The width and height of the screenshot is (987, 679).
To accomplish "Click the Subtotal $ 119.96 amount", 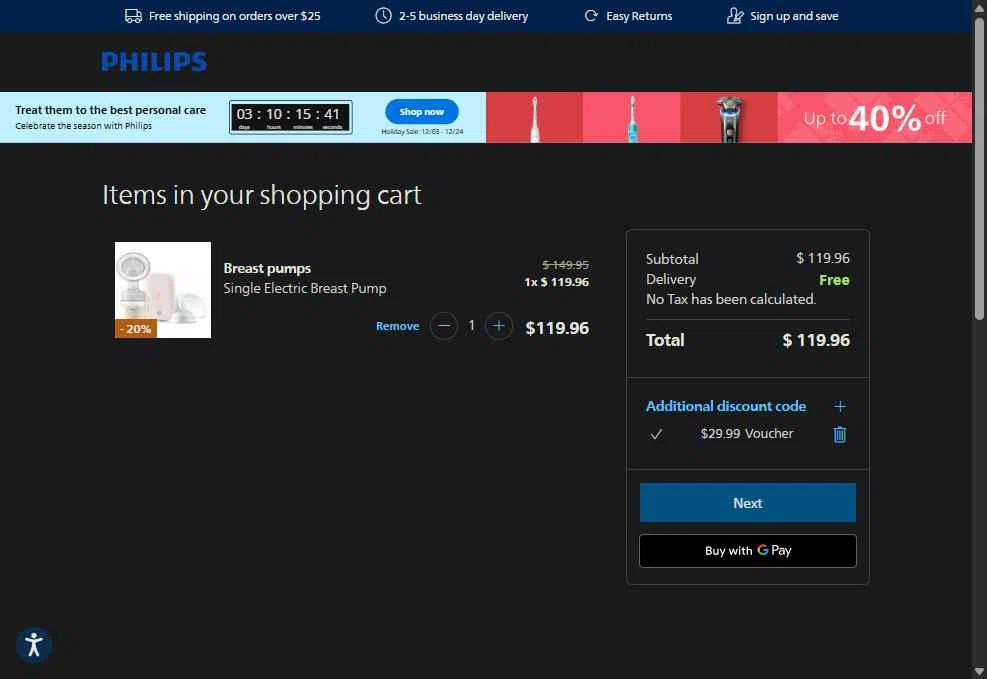I will (823, 258).
